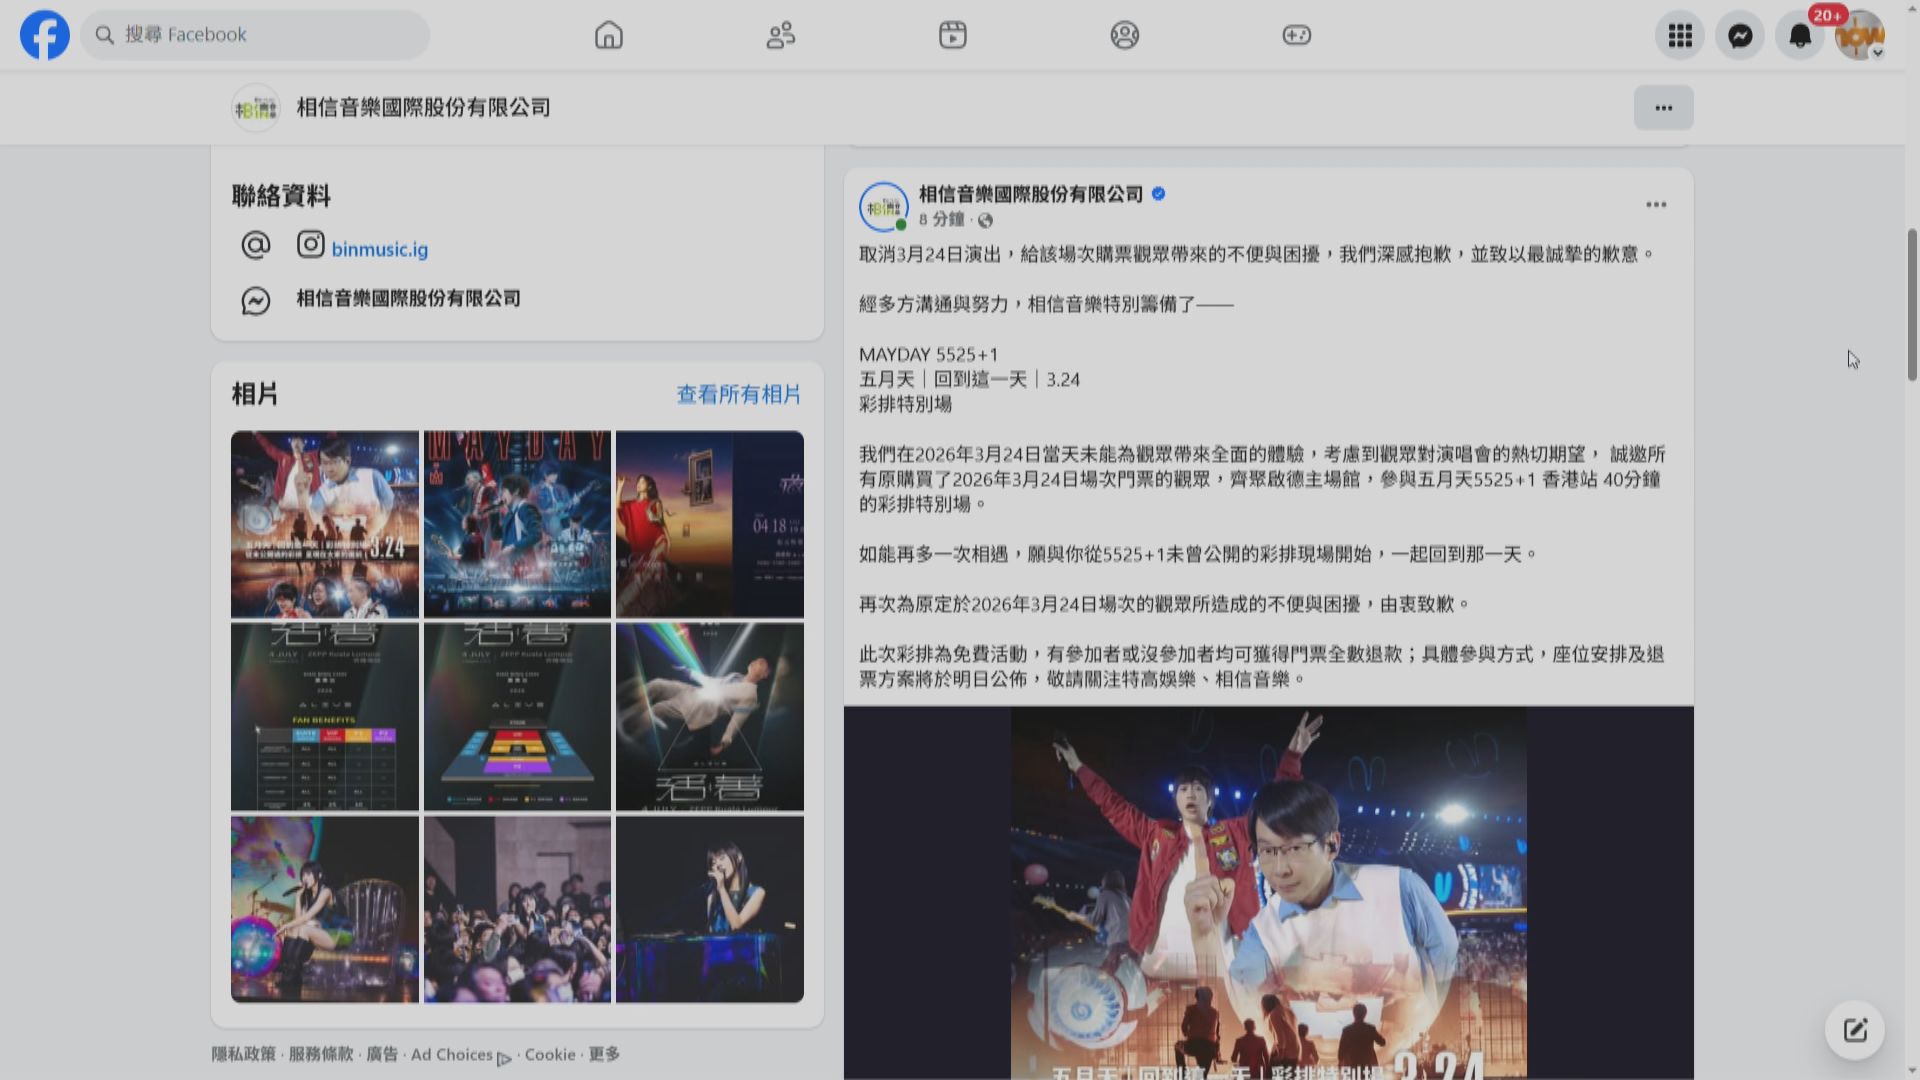The width and height of the screenshot is (1920, 1080).
Task: Open the Reels video icon
Action: (x=952, y=35)
